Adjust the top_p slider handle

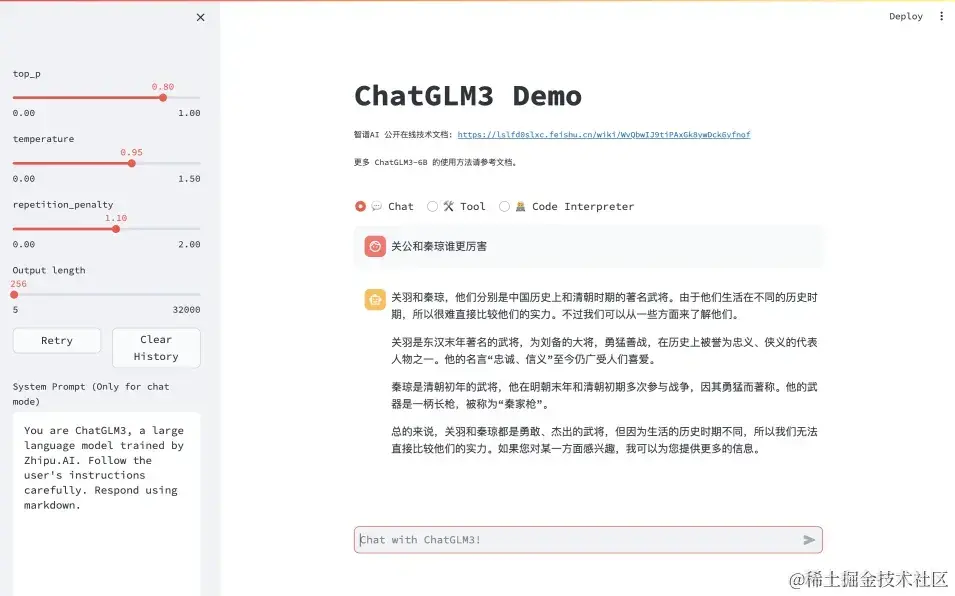tap(163, 97)
